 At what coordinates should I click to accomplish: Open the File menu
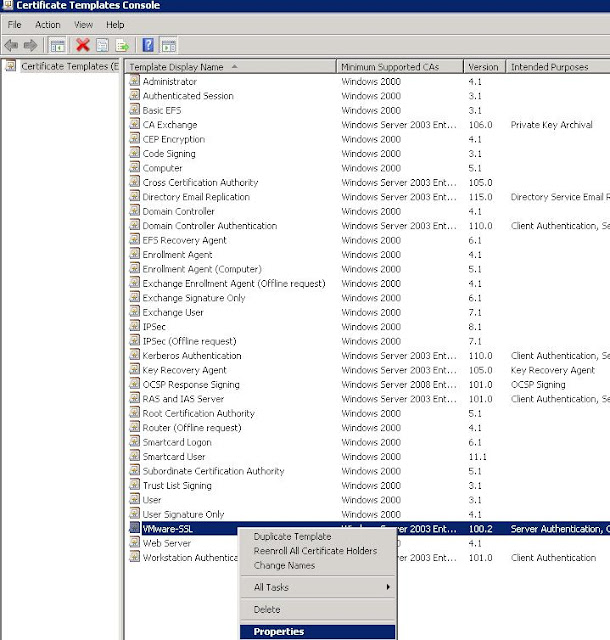[14, 25]
